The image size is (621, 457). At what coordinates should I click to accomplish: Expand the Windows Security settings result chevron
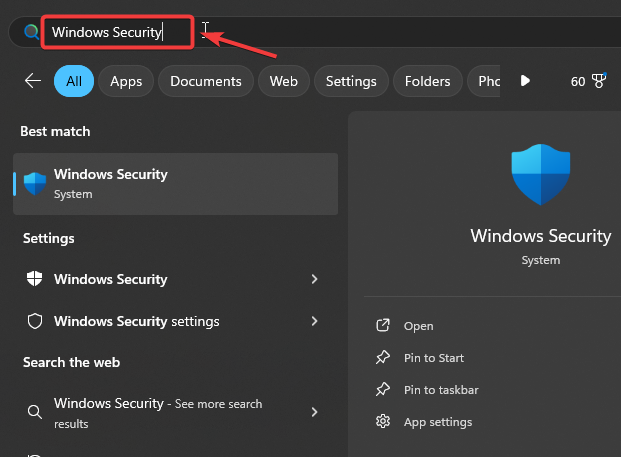coord(315,279)
